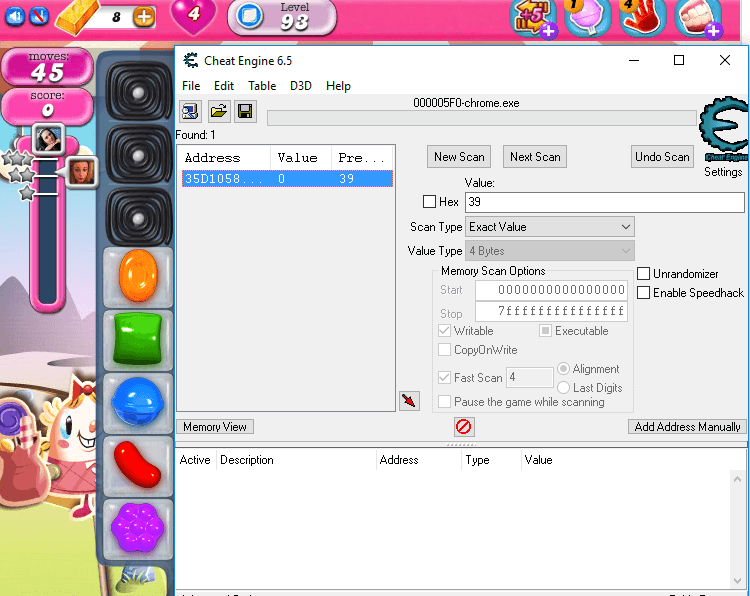
Task: Toggle the Unrandomizer checkbox
Action: (643, 274)
